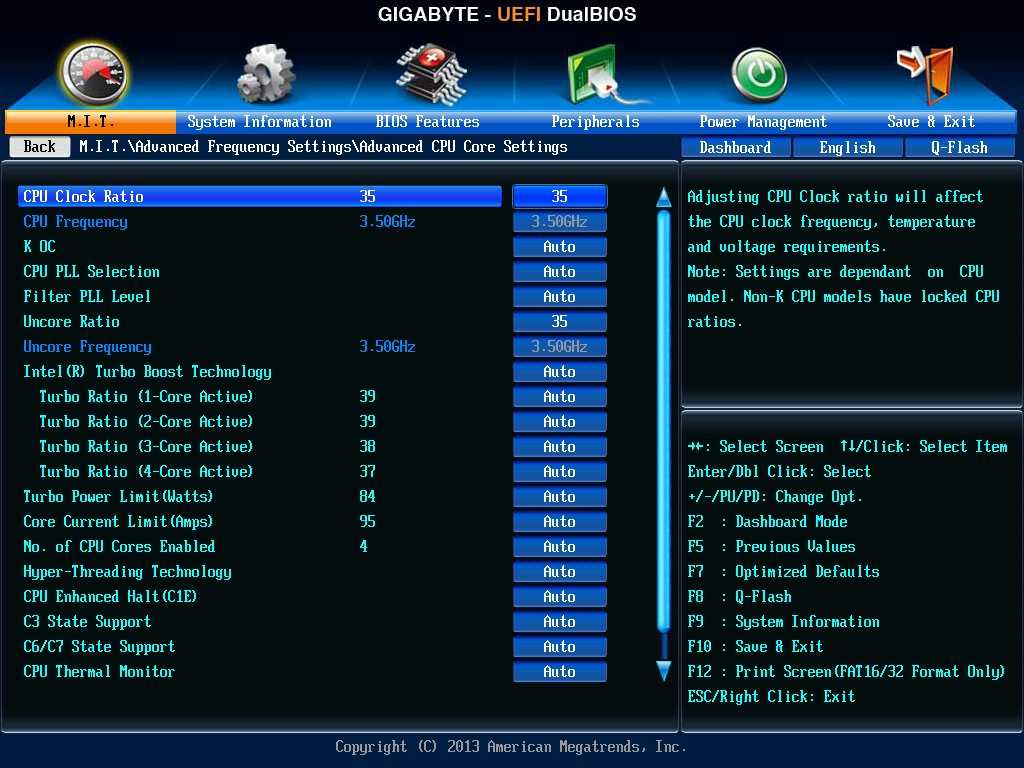Toggle the CPU Enhanced Halt (C1E) value
Viewport: 1024px width, 768px height.
pyautogui.click(x=559, y=597)
